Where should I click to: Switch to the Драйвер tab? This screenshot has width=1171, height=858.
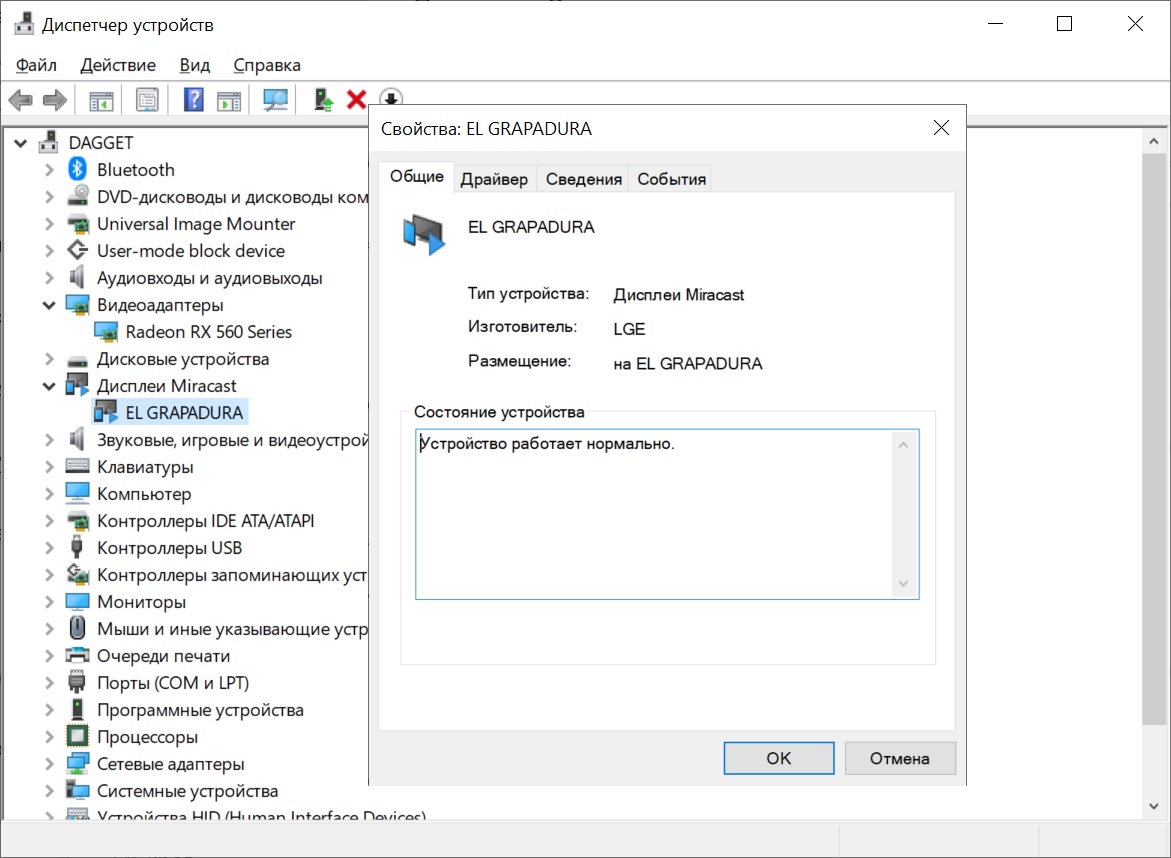(x=494, y=179)
